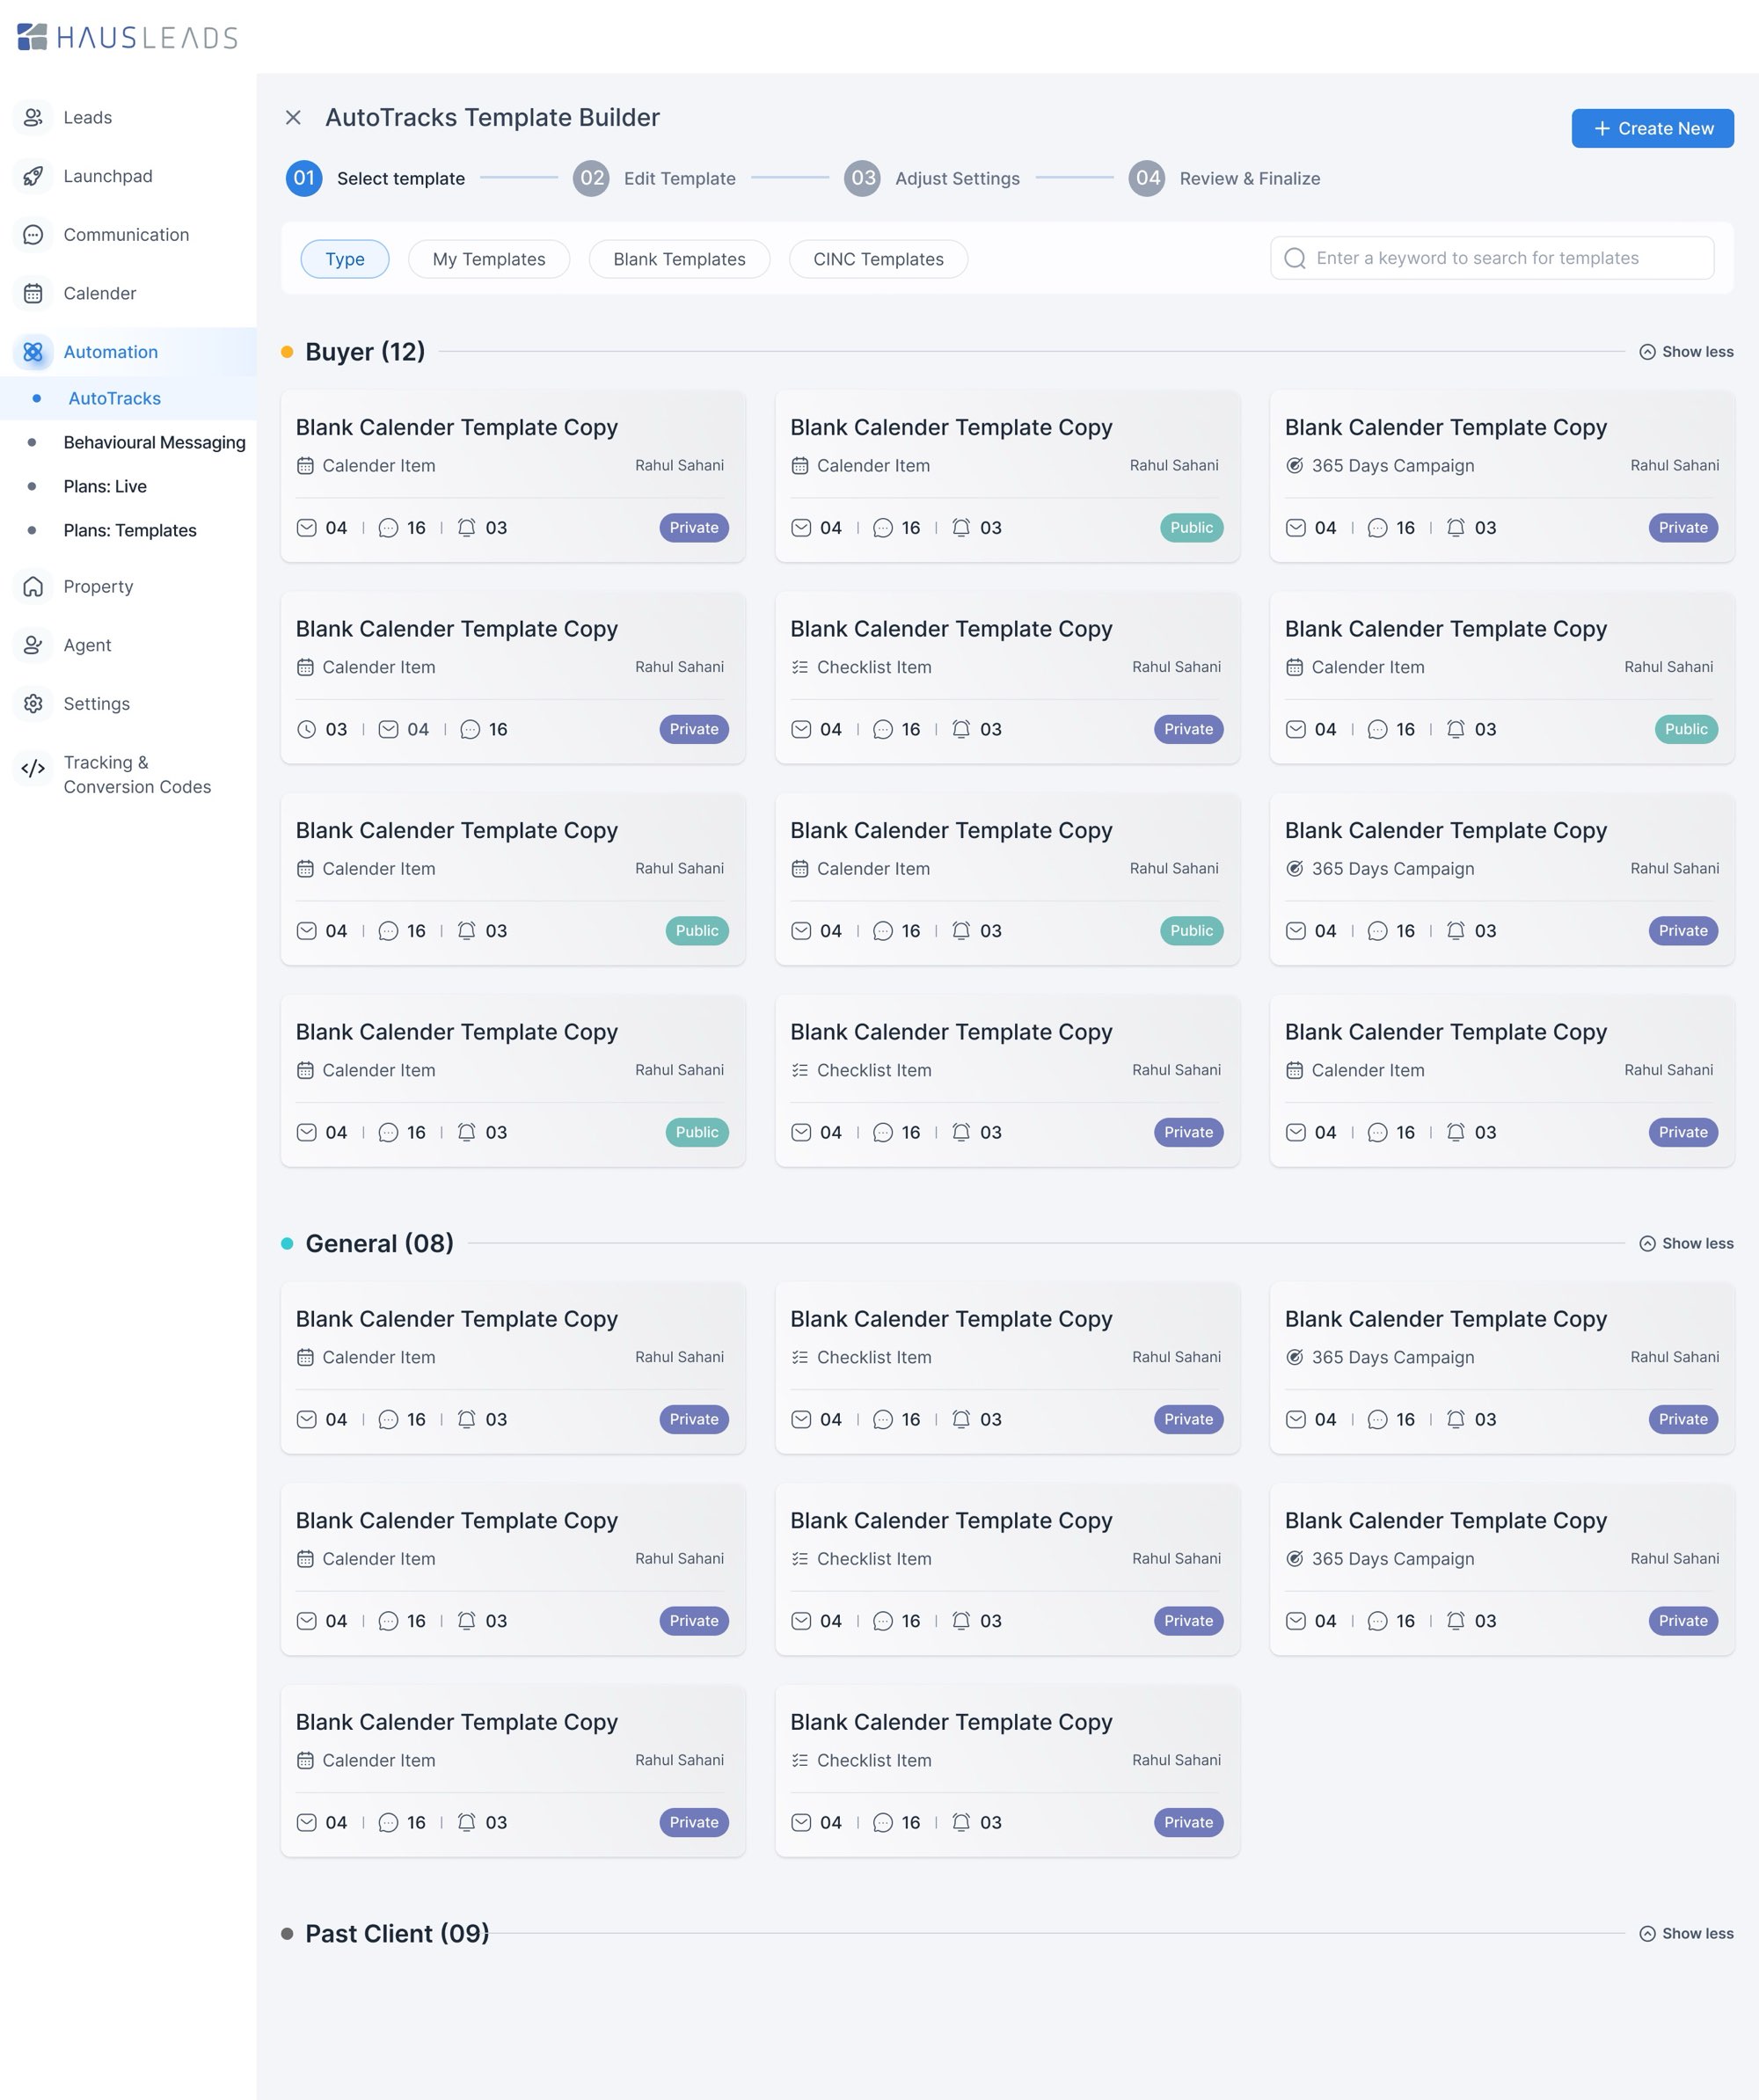Click step 03 circle
This screenshot has height=2100, width=1759.
(862, 178)
